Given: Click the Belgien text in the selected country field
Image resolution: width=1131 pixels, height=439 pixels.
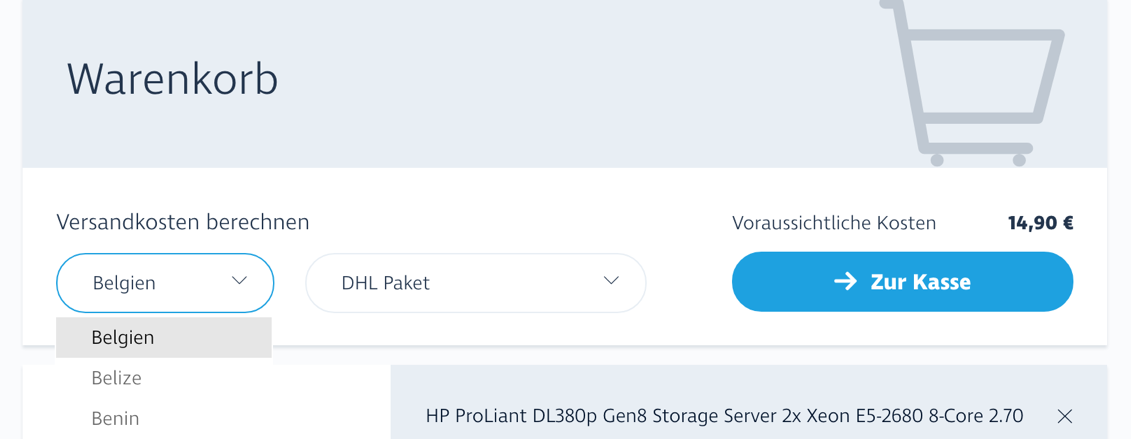Looking at the screenshot, I should click(124, 283).
